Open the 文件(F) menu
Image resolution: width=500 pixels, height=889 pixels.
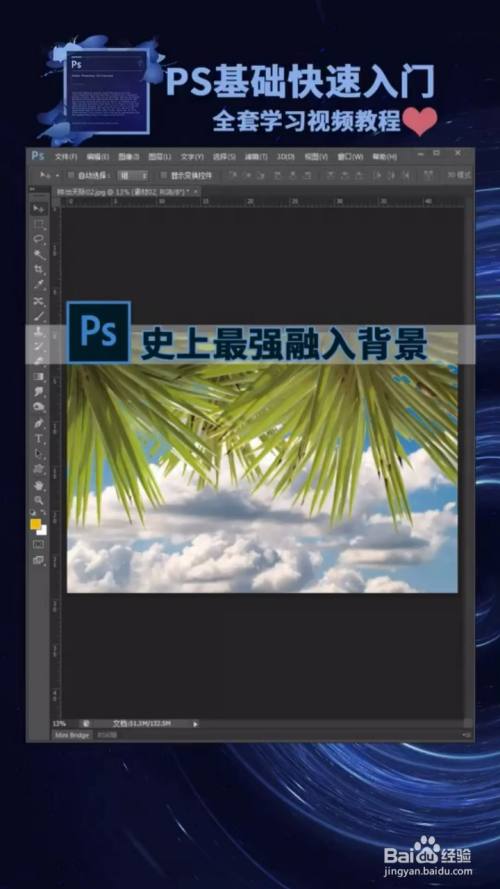pos(66,156)
